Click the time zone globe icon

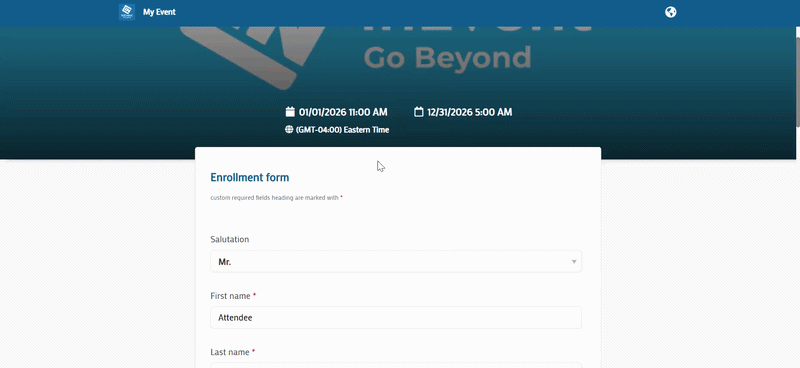point(289,130)
